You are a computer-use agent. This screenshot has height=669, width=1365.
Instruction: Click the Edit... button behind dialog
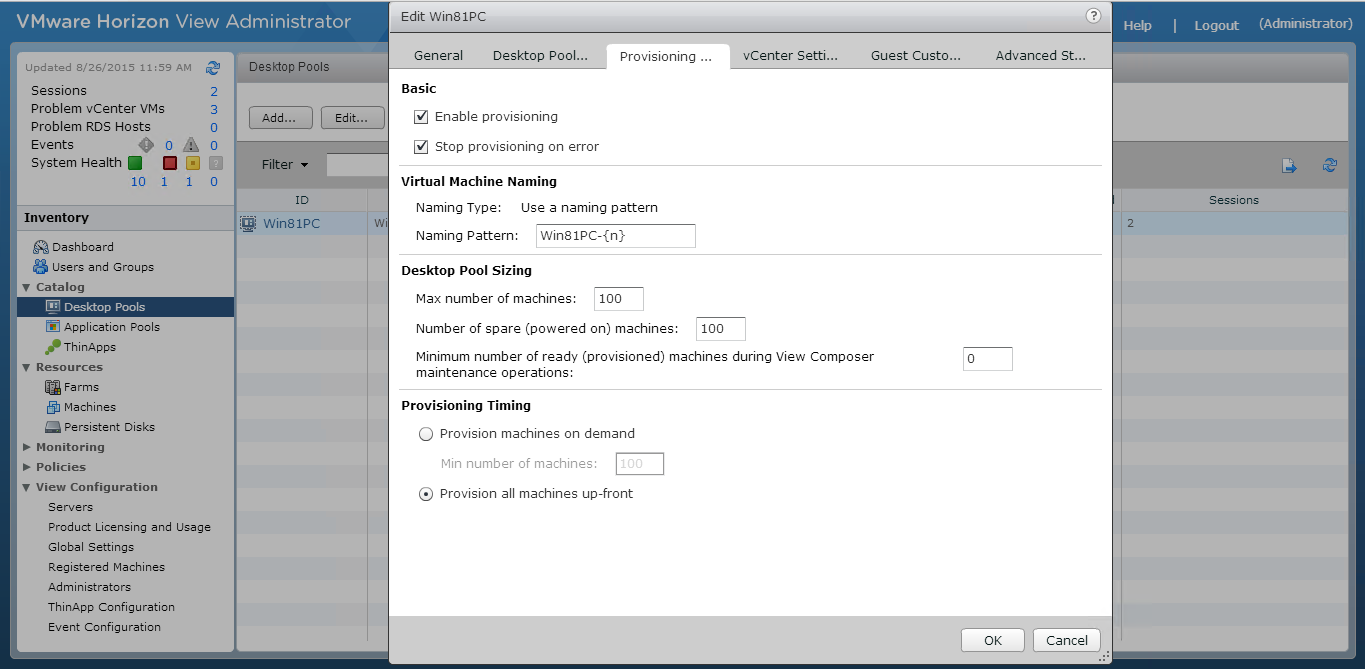(x=352, y=118)
